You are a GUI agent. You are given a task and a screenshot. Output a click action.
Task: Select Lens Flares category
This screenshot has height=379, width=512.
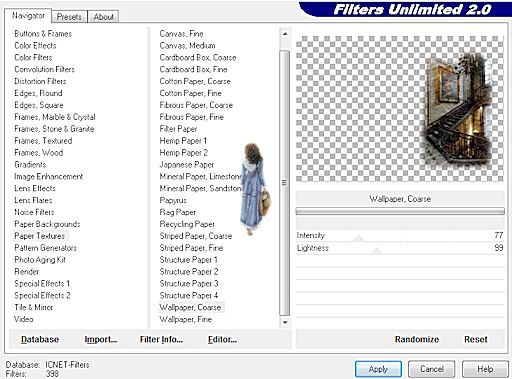click(x=33, y=200)
